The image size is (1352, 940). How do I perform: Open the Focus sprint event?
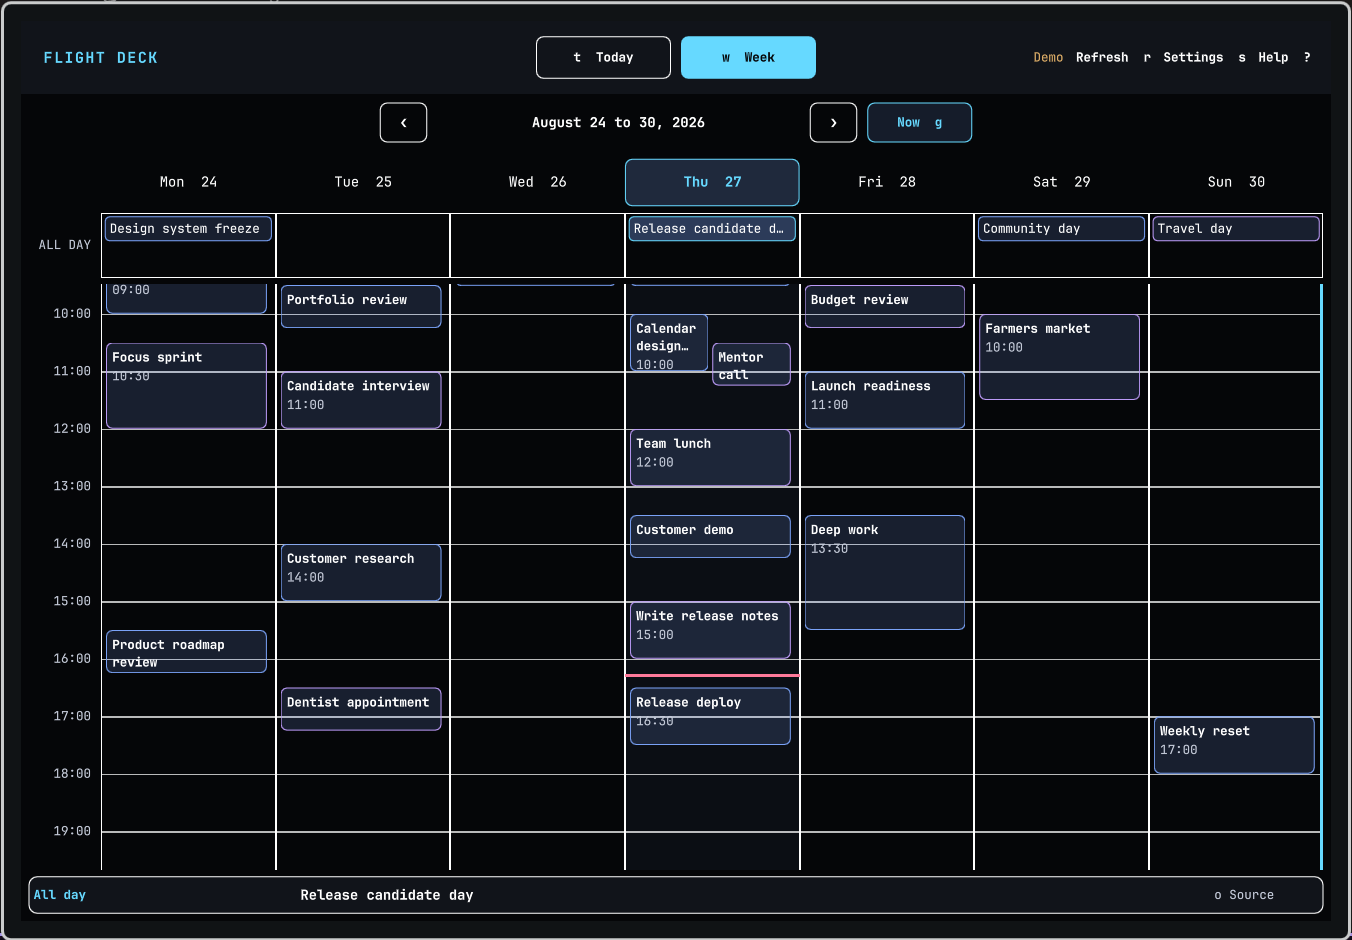coord(186,386)
